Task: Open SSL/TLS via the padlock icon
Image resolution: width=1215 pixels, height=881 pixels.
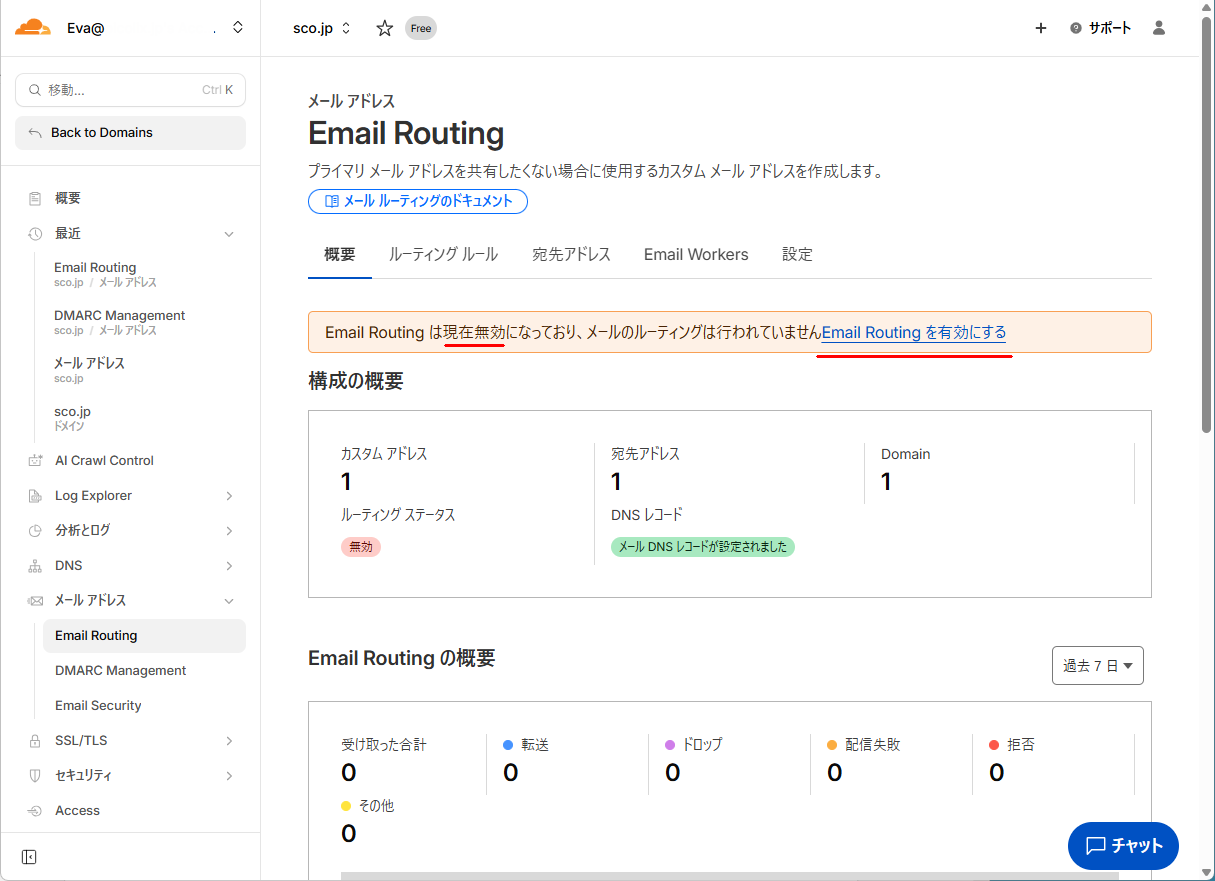Action: (x=35, y=740)
